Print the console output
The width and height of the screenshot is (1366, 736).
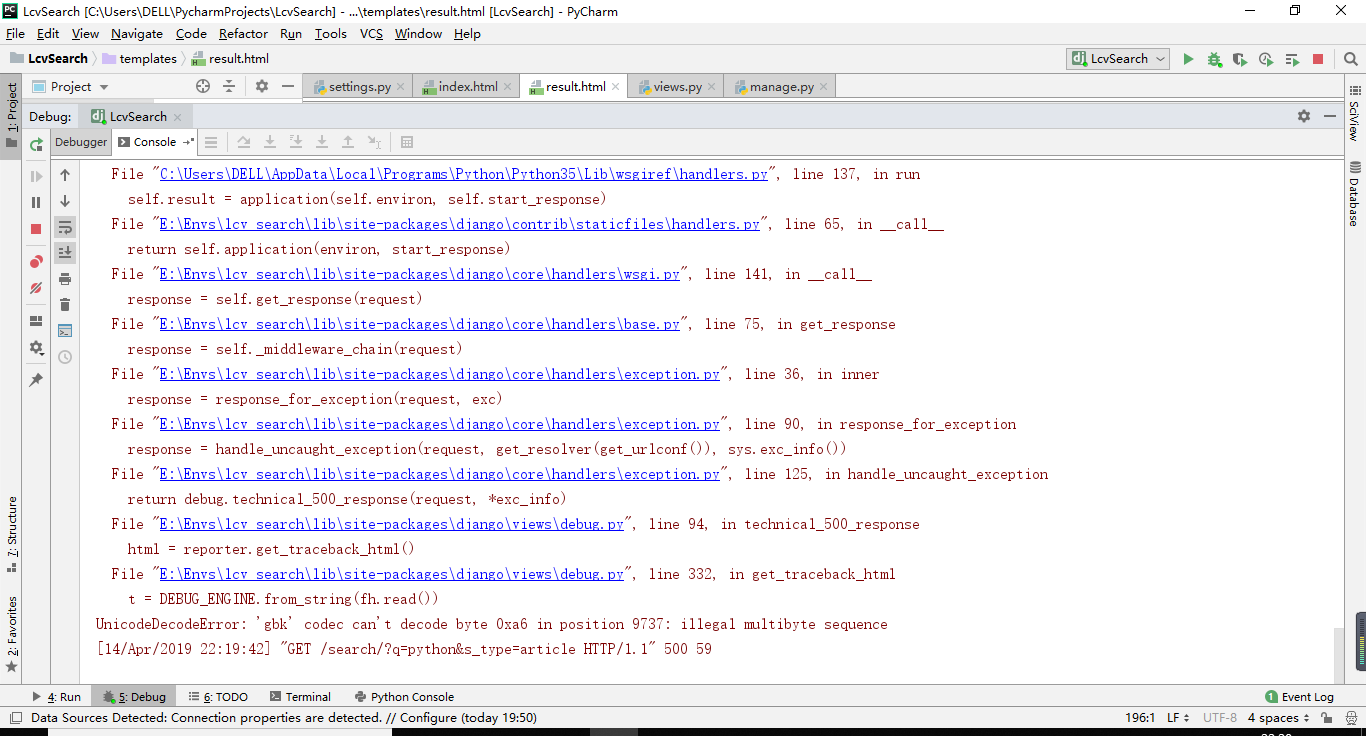(x=65, y=279)
